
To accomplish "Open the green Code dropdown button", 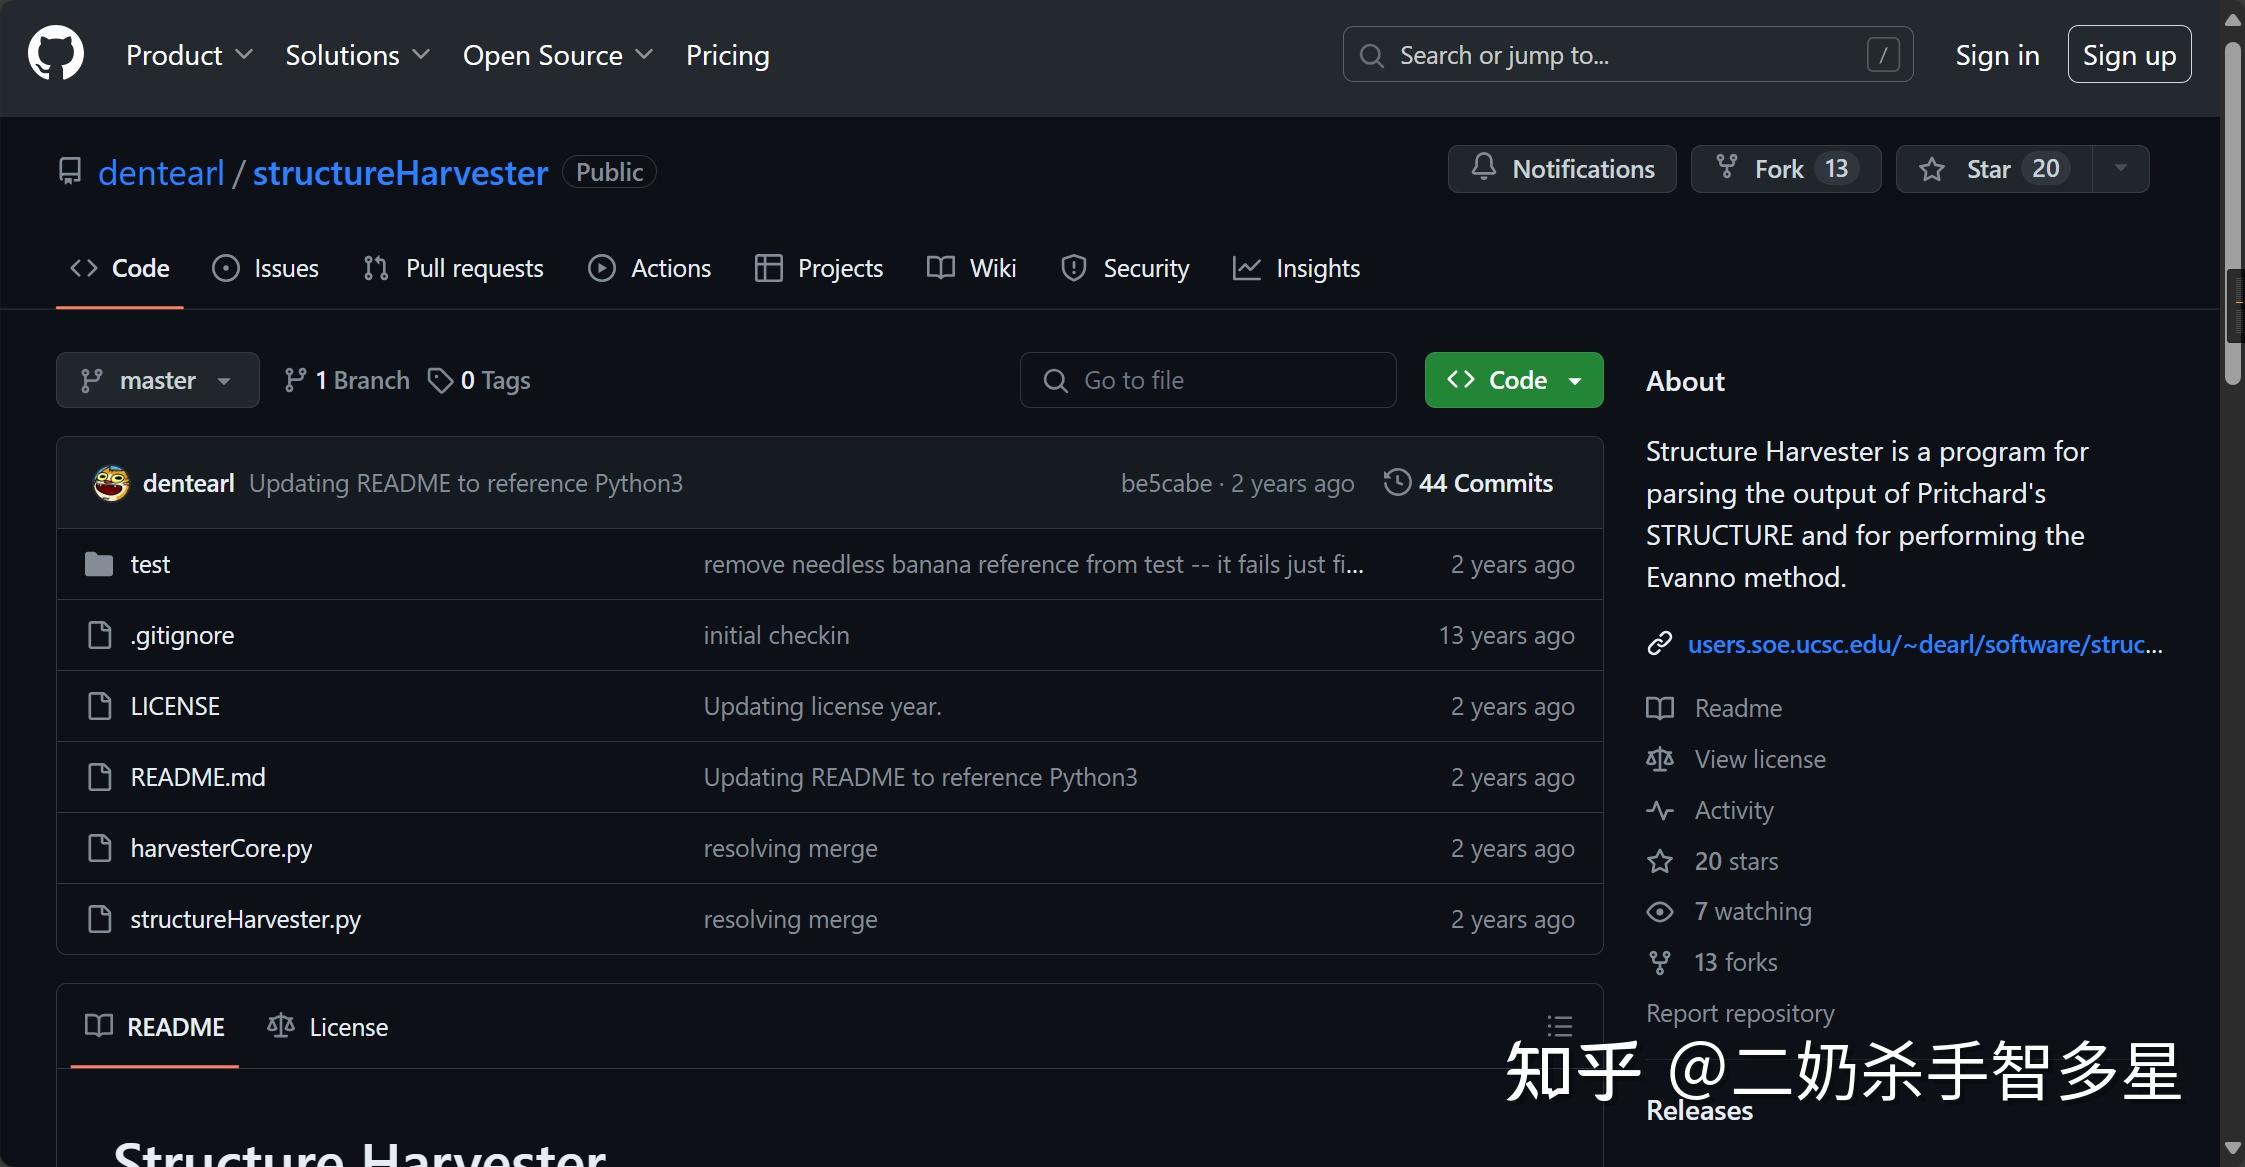I will 1514,380.
